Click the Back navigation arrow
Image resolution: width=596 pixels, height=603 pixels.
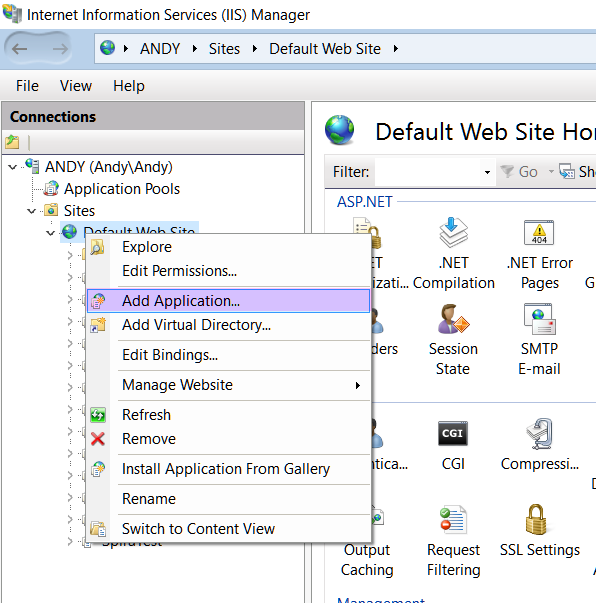tap(19, 49)
